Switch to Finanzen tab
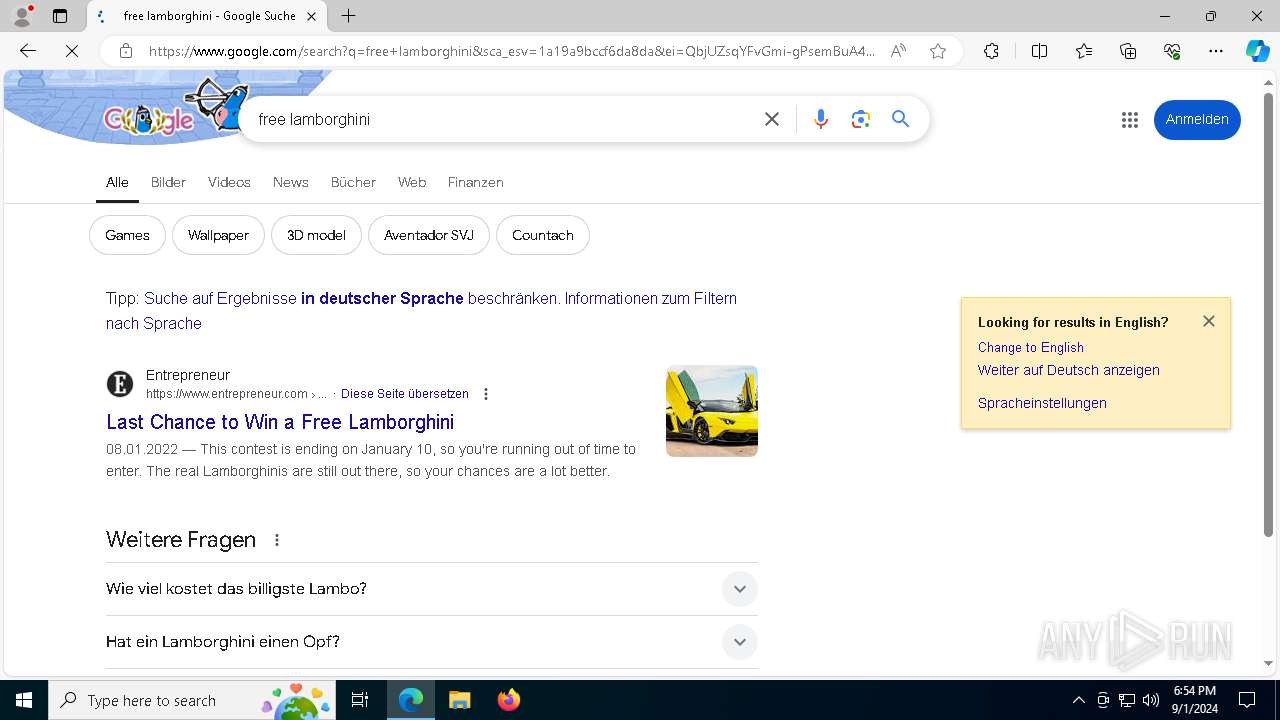This screenshot has height=720, width=1280. (x=475, y=182)
